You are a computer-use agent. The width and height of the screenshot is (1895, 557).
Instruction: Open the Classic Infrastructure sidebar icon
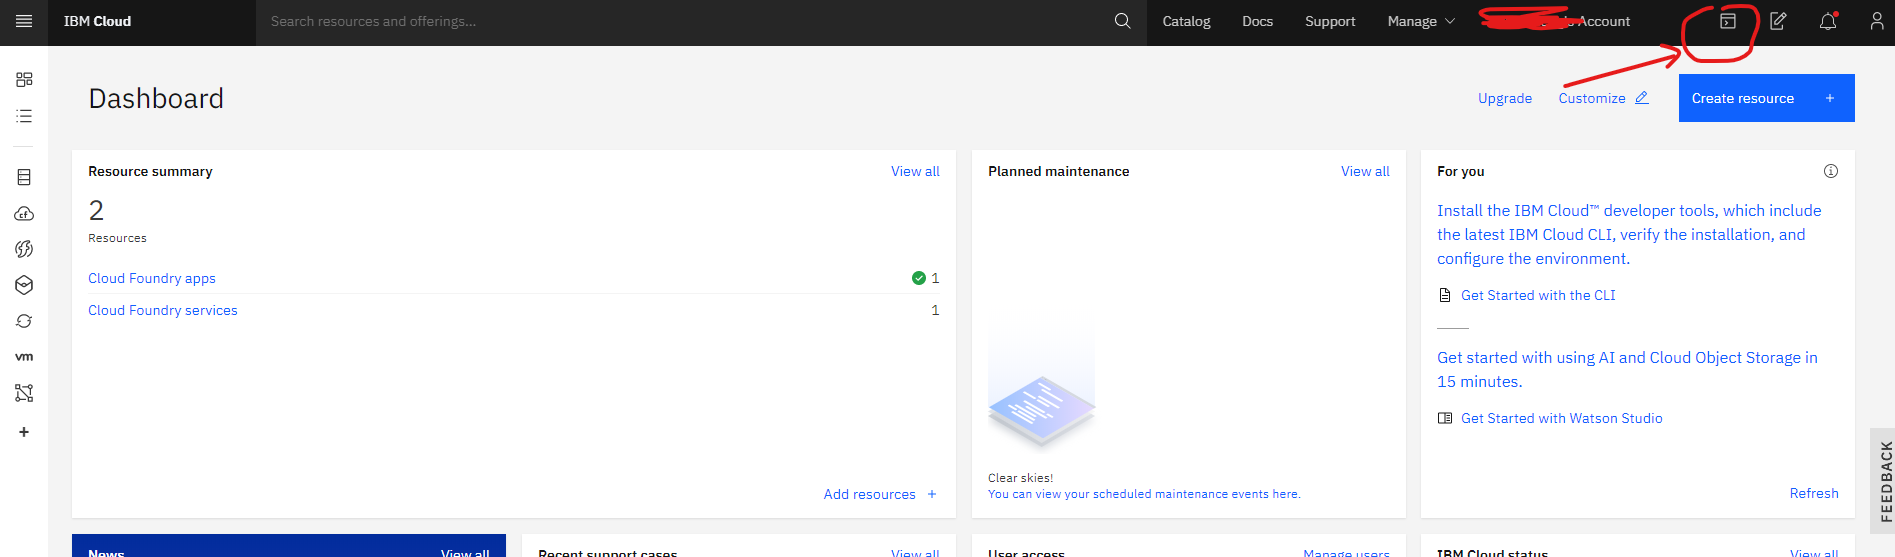(x=24, y=177)
